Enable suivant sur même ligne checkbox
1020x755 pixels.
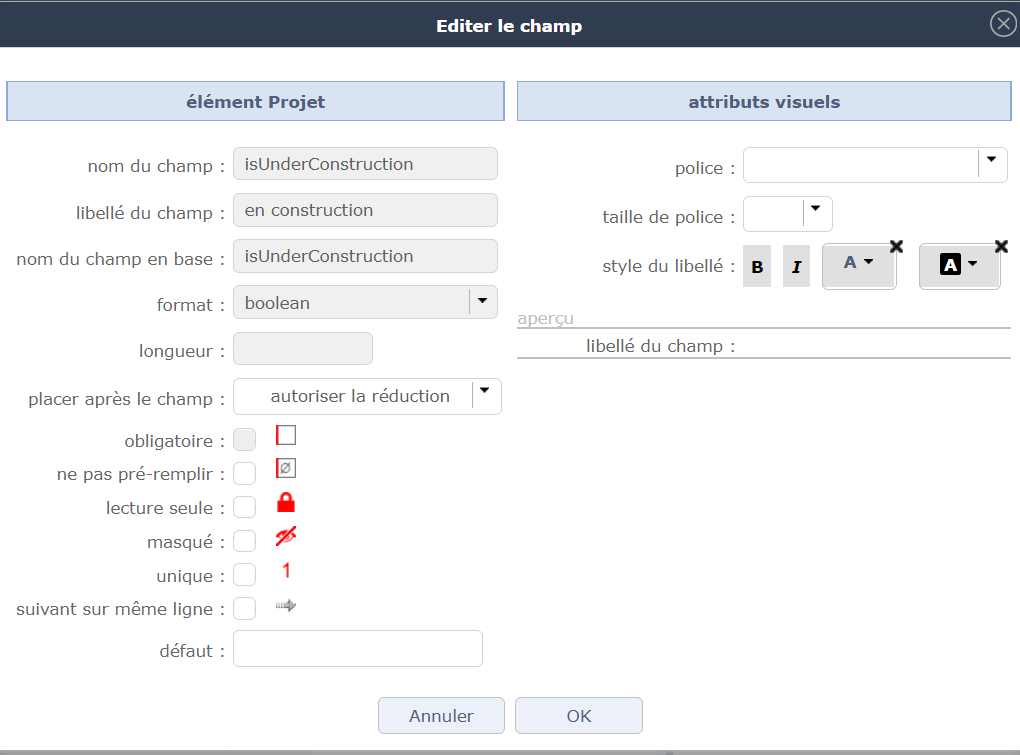point(244,609)
